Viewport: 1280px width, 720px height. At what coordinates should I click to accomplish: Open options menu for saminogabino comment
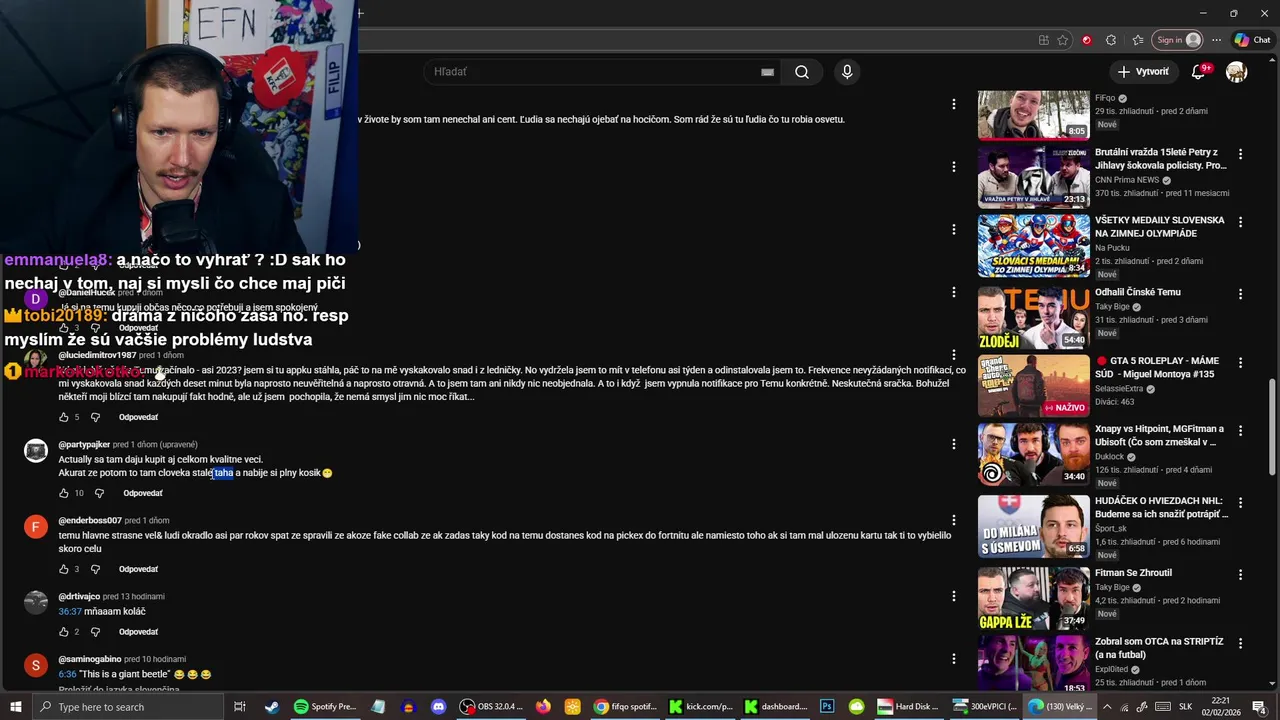click(954, 659)
